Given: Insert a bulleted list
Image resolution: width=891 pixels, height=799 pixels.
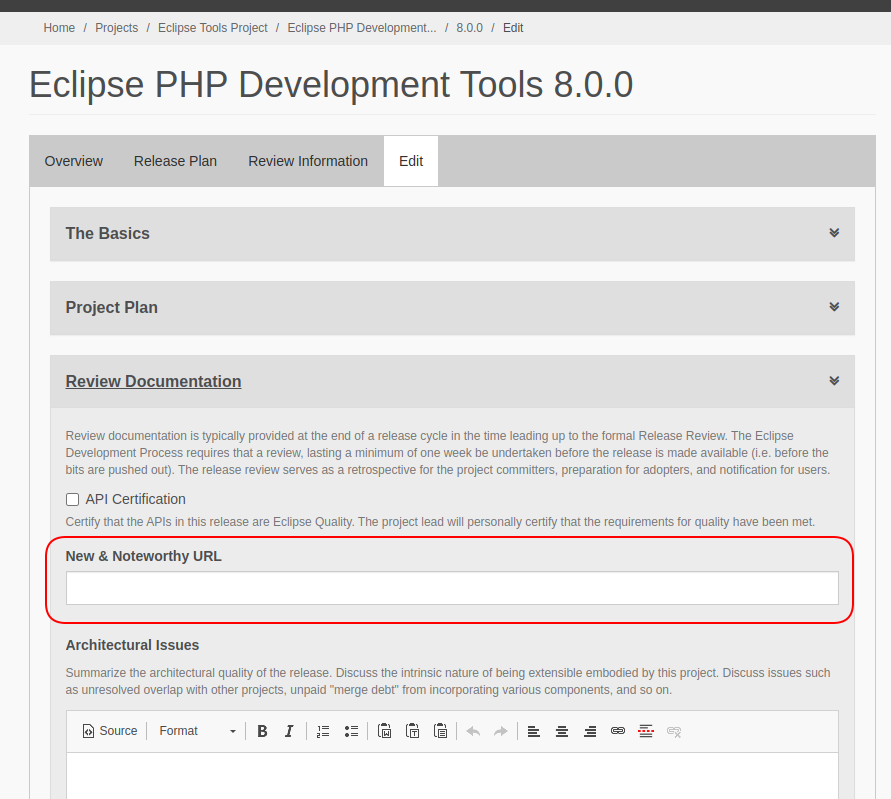Looking at the screenshot, I should pyautogui.click(x=351, y=731).
